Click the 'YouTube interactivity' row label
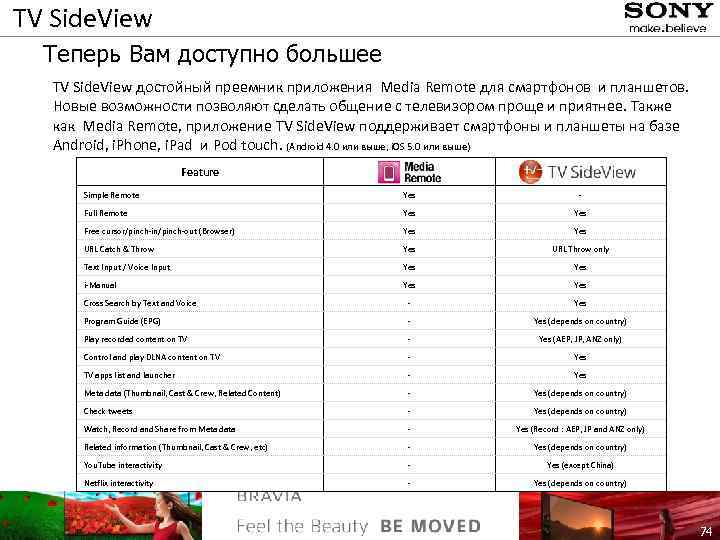 [x=123, y=465]
